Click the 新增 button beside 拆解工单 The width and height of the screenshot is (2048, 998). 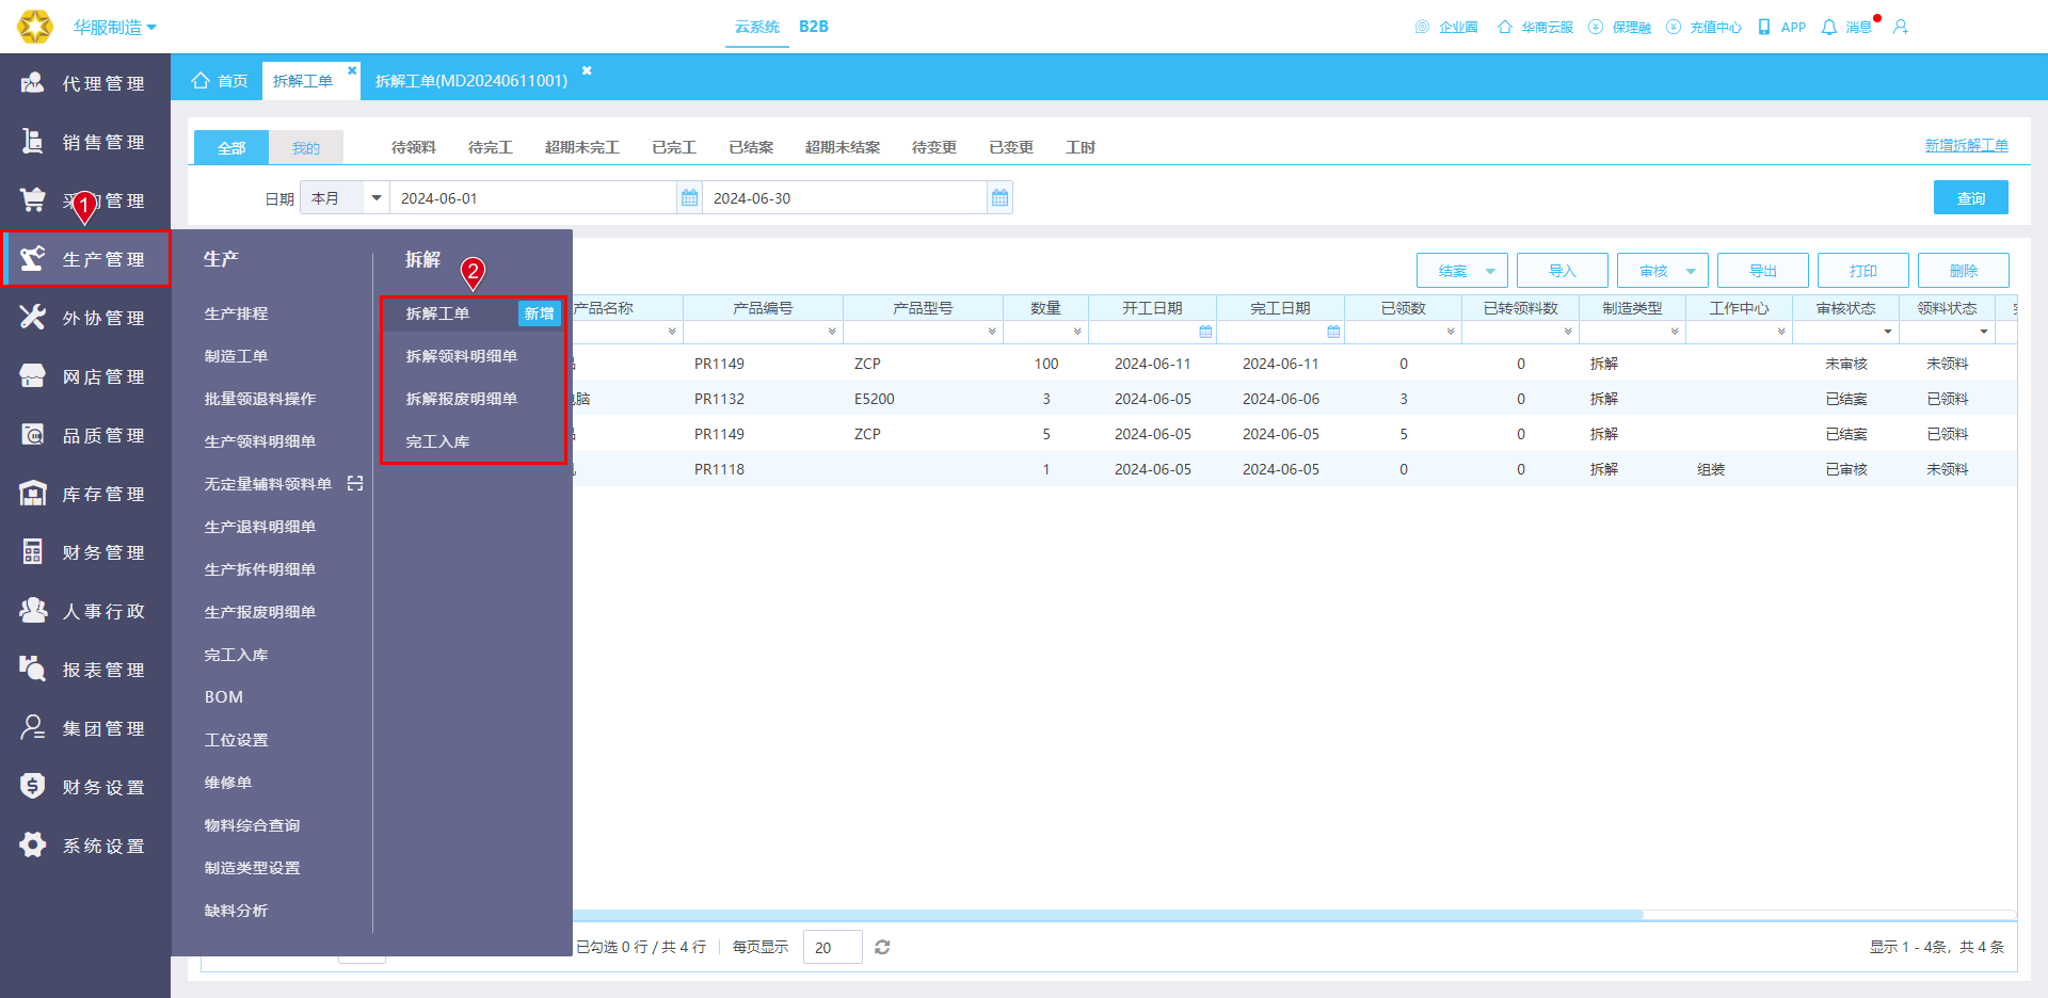click(x=539, y=313)
